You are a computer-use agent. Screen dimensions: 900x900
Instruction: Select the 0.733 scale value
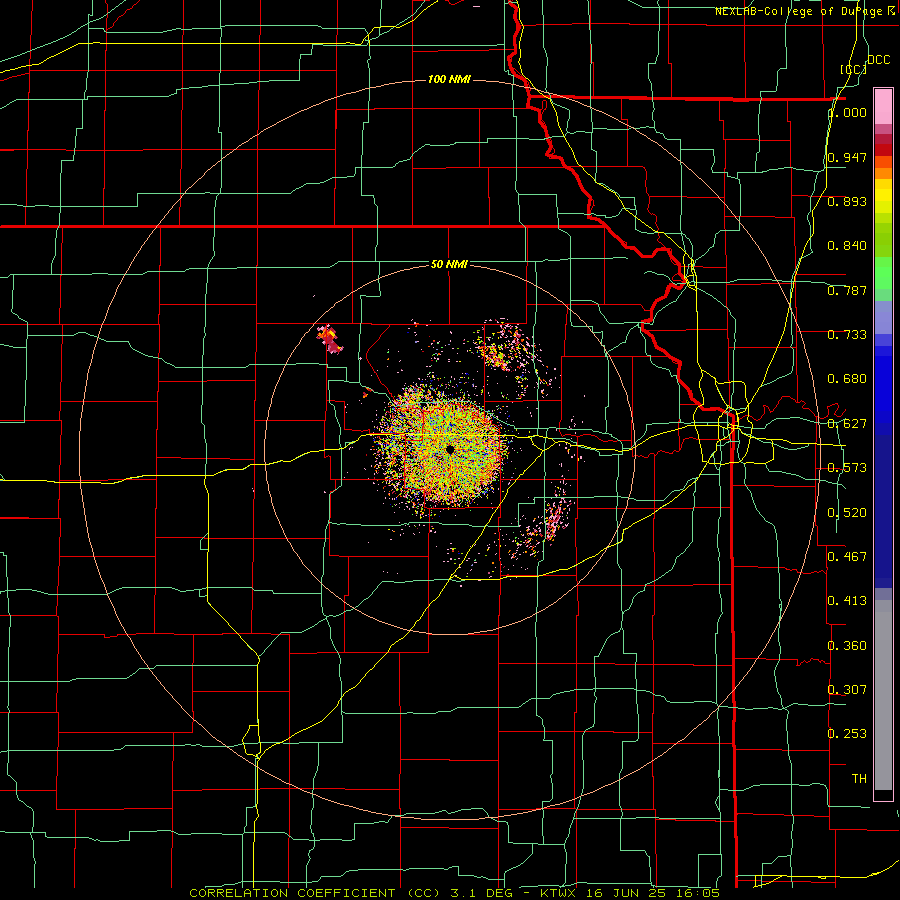(x=848, y=335)
